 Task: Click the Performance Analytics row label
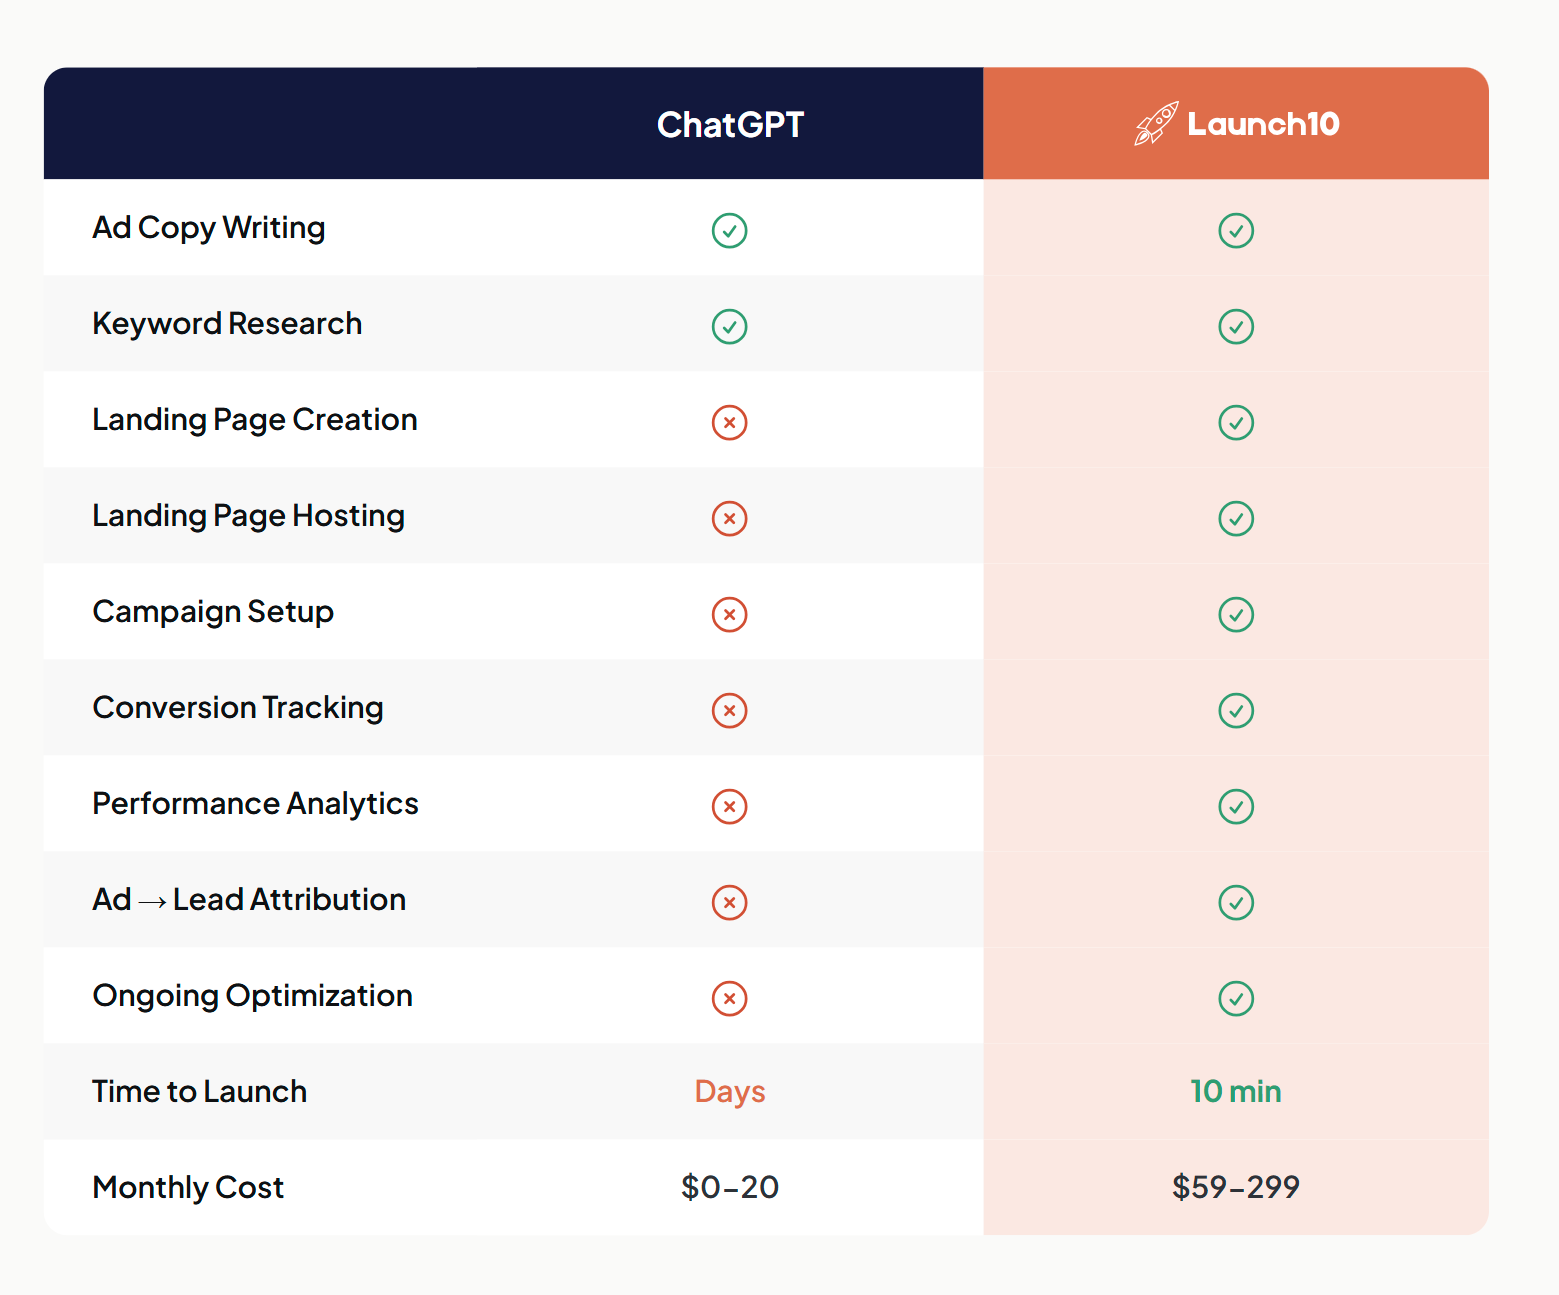(255, 805)
